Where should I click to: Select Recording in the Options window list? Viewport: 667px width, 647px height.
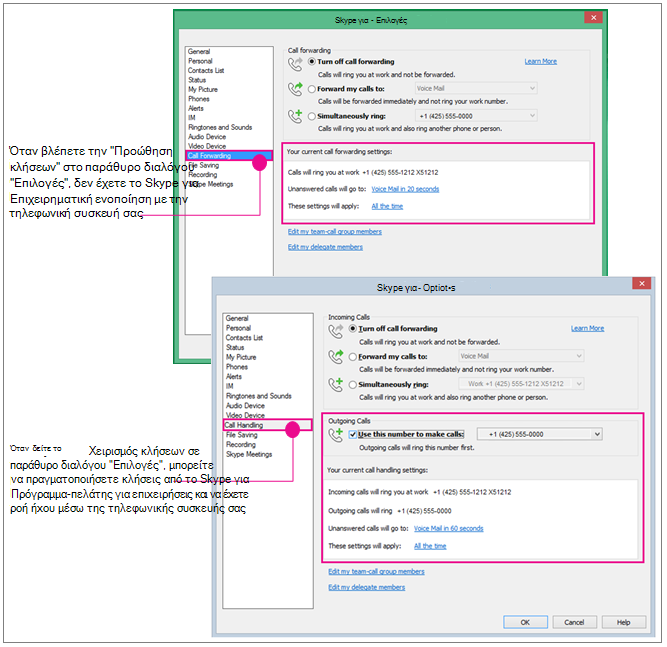pos(241,445)
